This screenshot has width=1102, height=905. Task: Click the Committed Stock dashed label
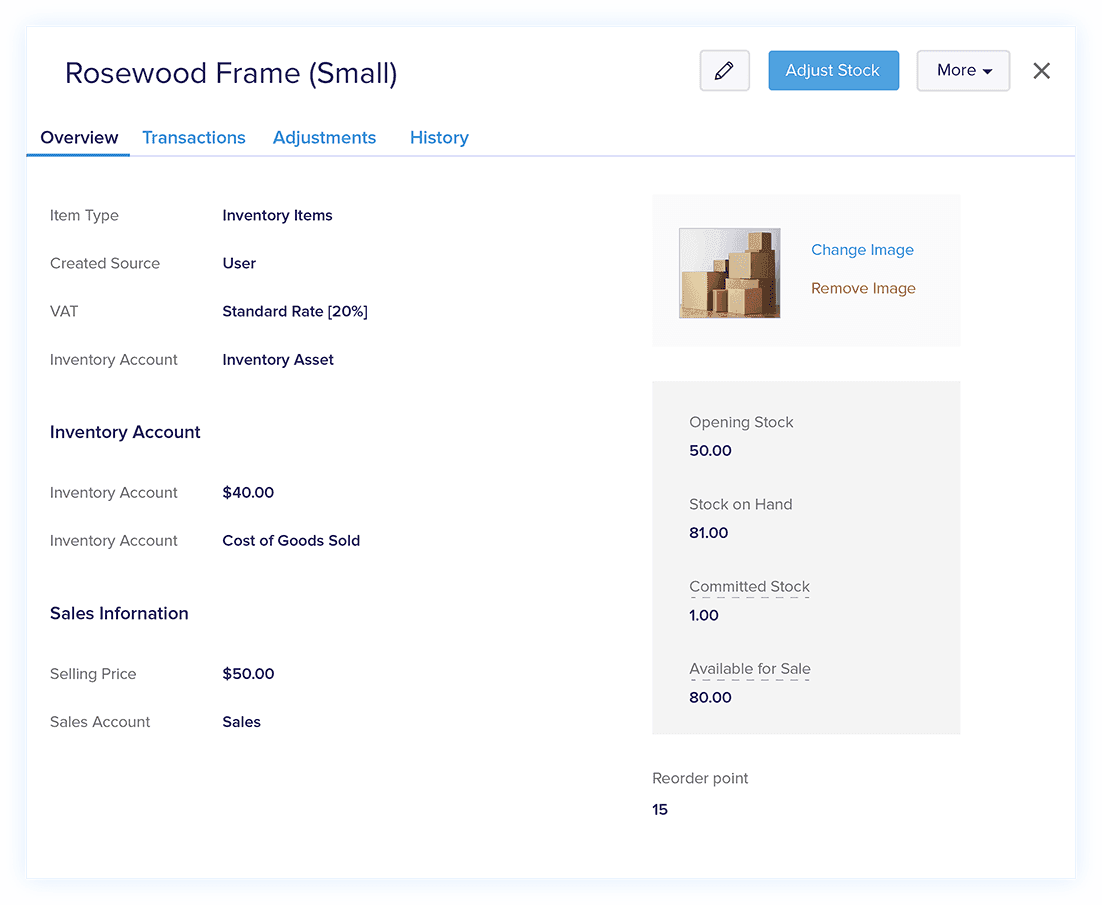[749, 587]
